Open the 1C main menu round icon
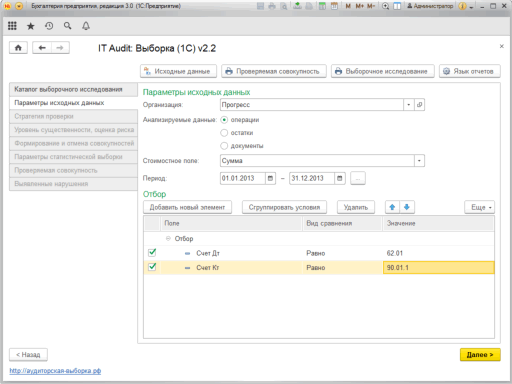 [19, 6]
